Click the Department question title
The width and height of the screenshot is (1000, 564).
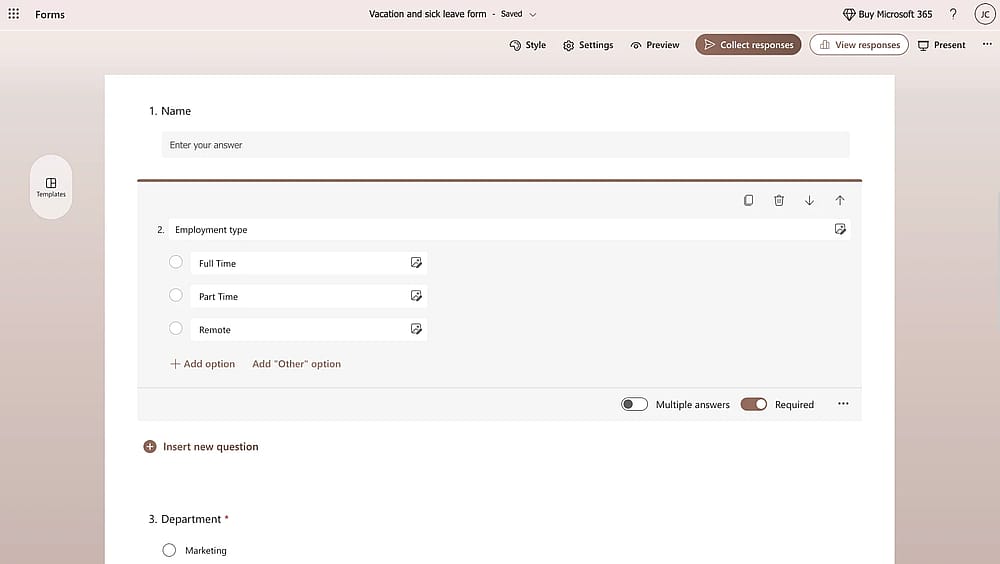[x=191, y=519]
